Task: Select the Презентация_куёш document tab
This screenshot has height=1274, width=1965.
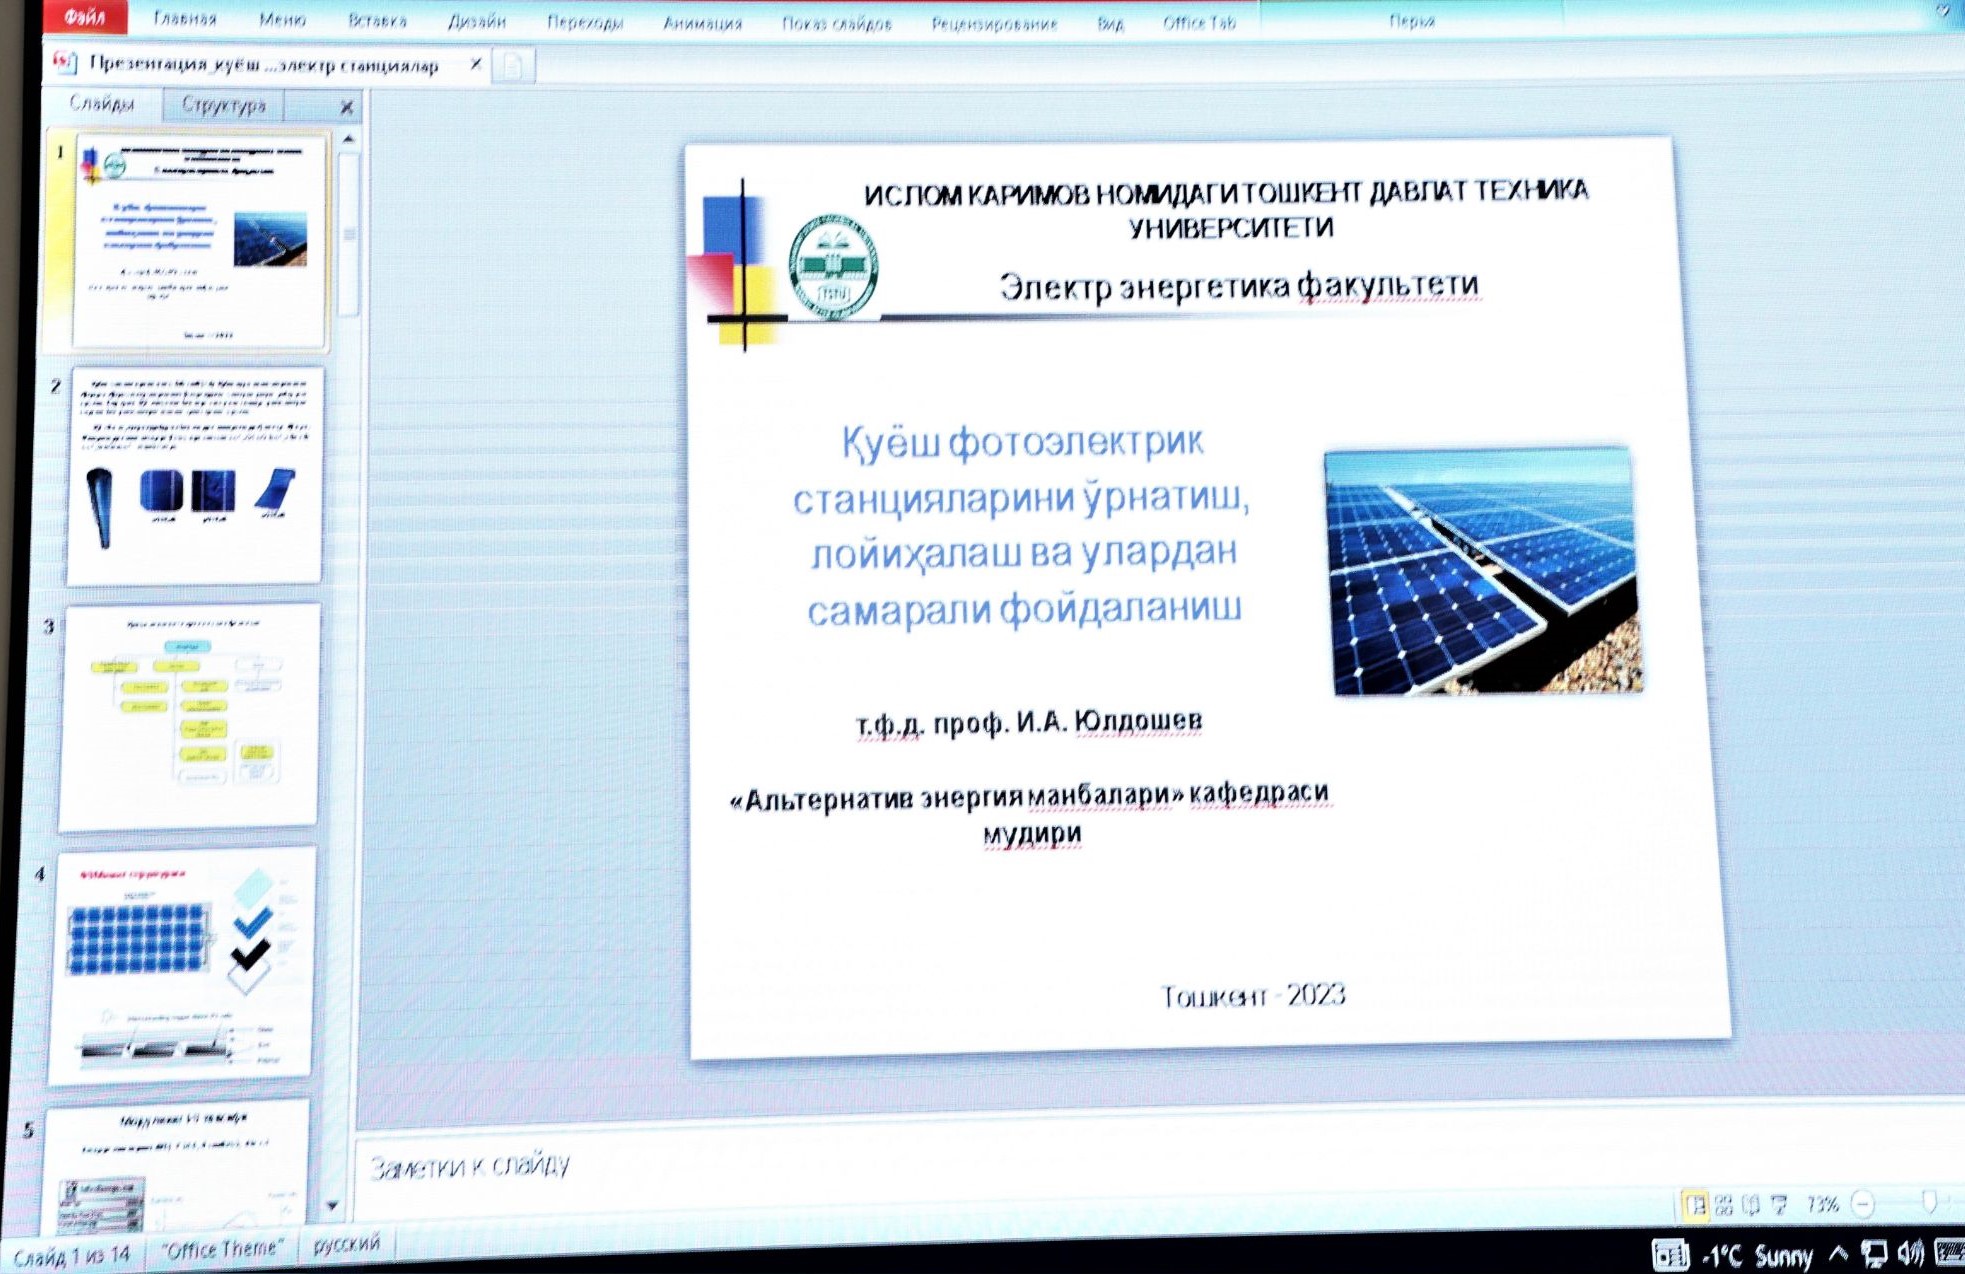Action: tap(265, 65)
